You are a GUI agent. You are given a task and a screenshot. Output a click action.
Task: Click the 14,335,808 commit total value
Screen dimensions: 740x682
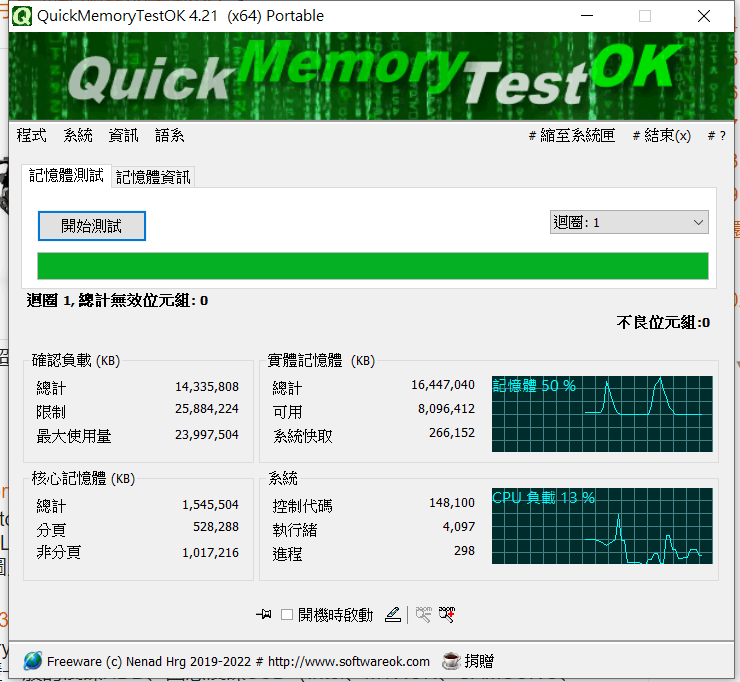point(207,387)
